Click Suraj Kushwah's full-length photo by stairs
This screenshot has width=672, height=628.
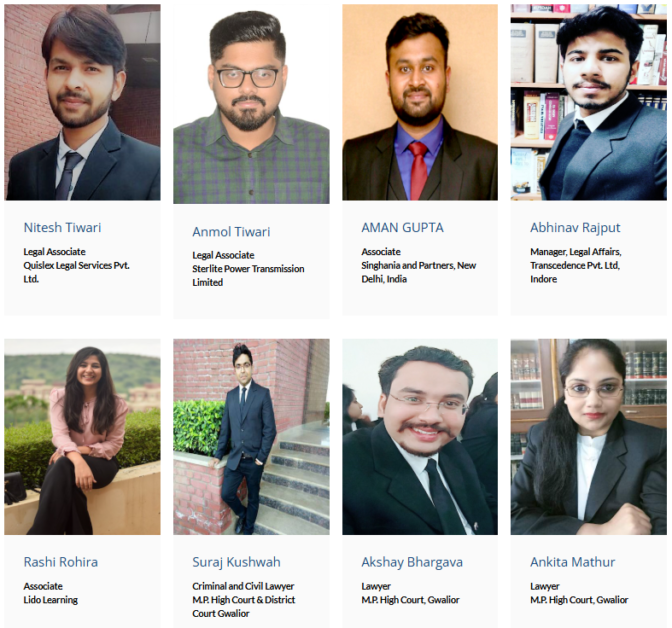[x=251, y=437]
